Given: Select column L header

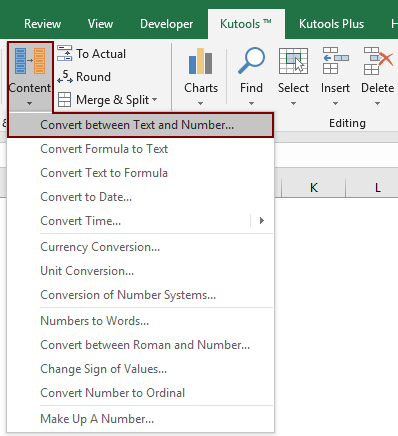Looking at the screenshot, I should pyautogui.click(x=377, y=188).
